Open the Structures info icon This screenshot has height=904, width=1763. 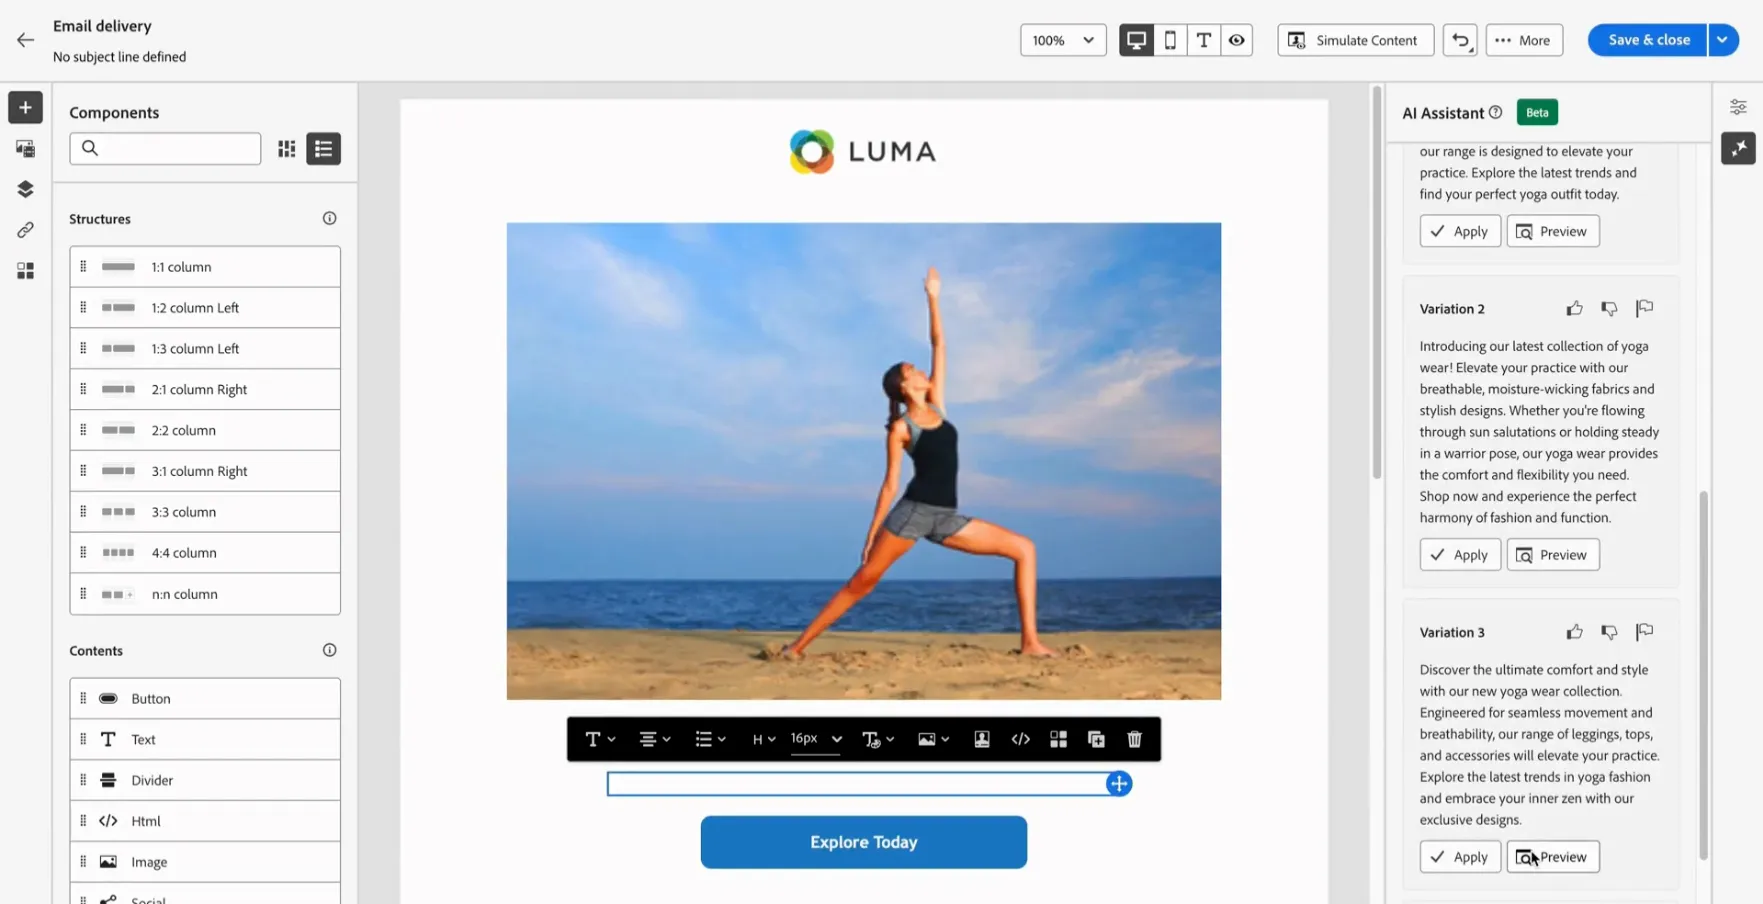(x=330, y=218)
